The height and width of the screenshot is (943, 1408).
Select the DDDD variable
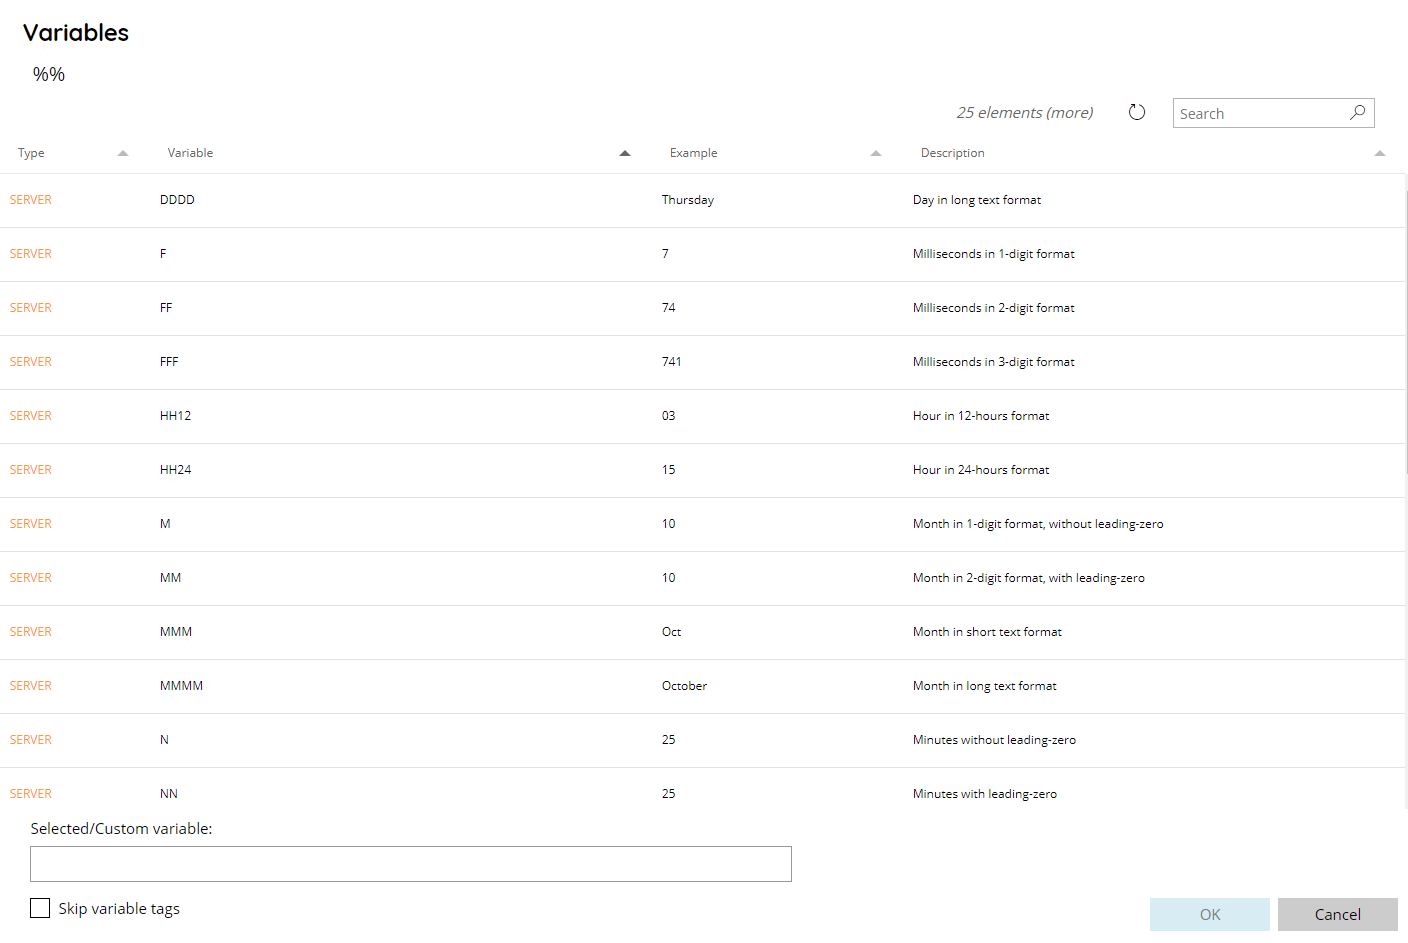point(177,200)
